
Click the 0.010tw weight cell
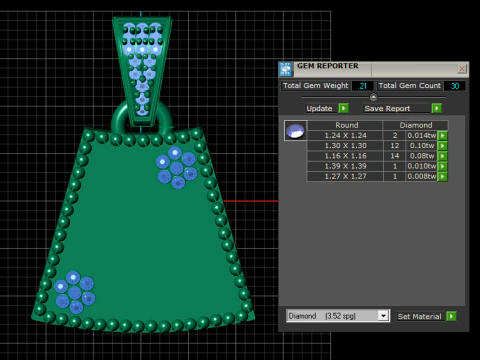click(x=421, y=166)
